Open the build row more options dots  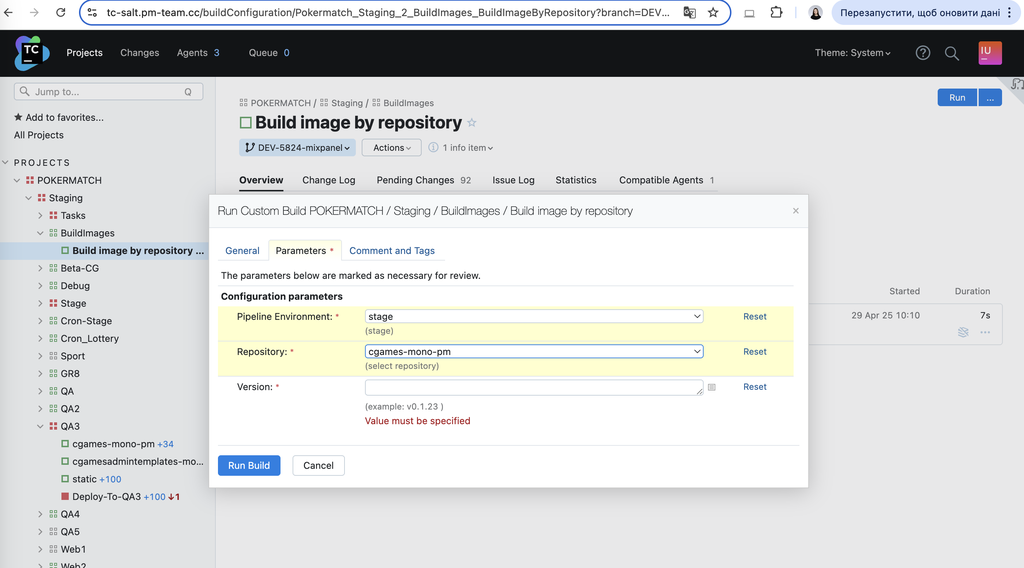click(x=985, y=332)
